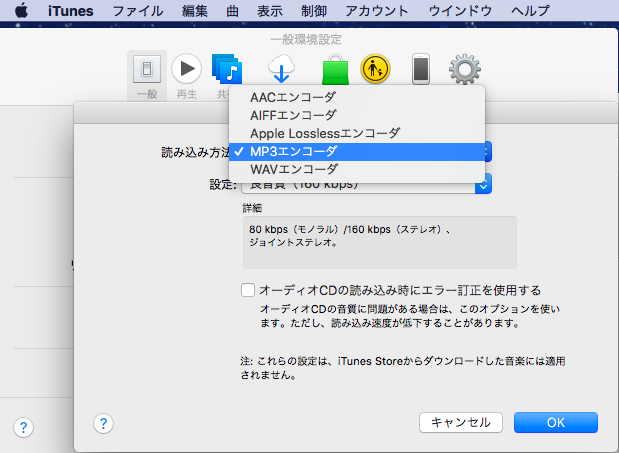Open the 編集 menu
This screenshot has width=619, height=453.
tap(195, 11)
